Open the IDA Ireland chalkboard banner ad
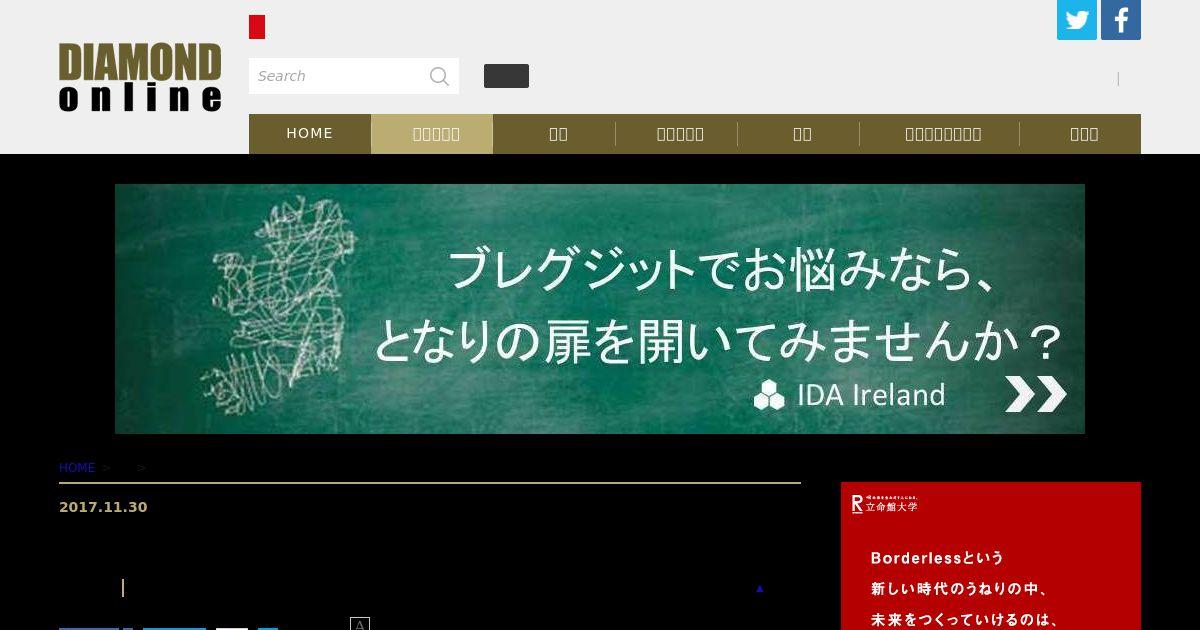1200x630 pixels. pyautogui.click(x=600, y=309)
